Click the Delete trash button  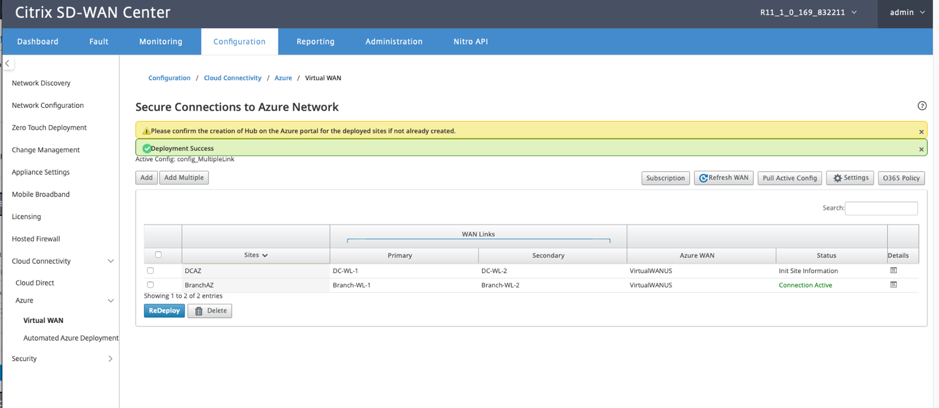point(209,311)
